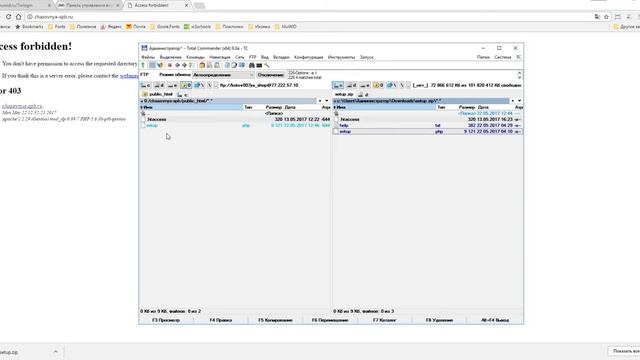Image resolution: width=640 pixels, height=360 pixels.
Task: Click F6 Перемещение button
Action: pyautogui.click(x=330, y=320)
